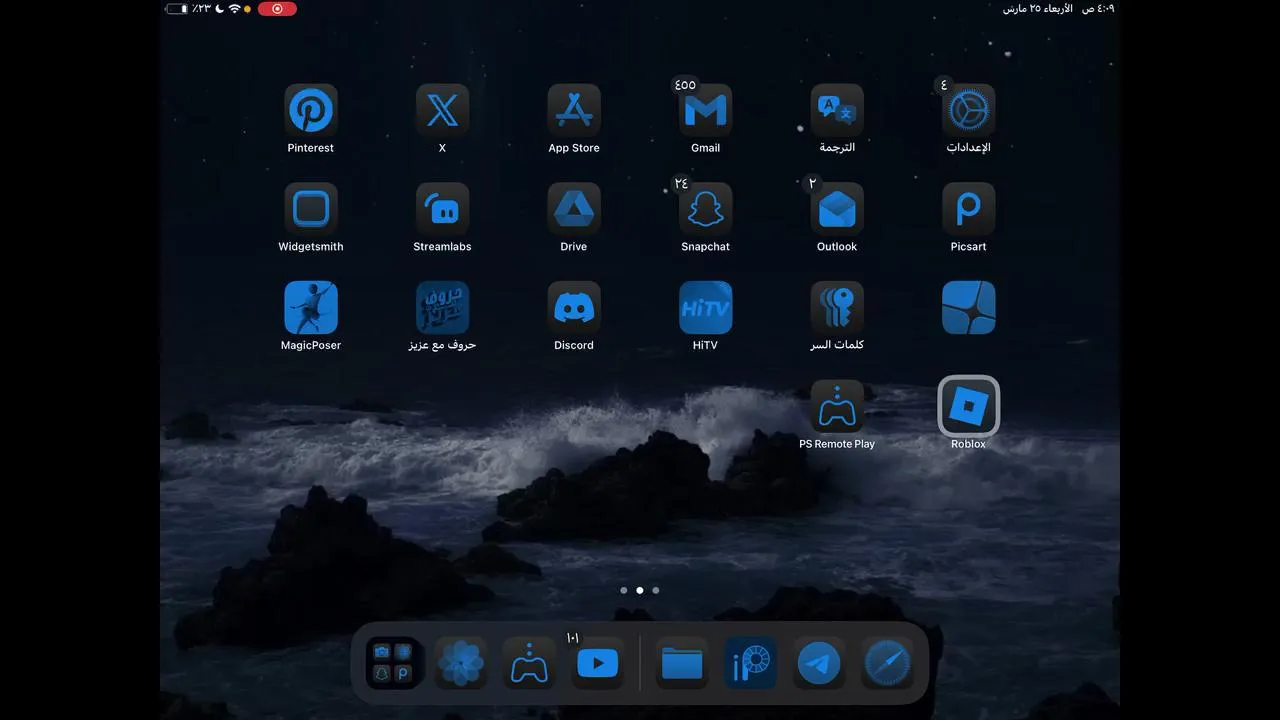Tap the 'Widgetsmith' label text
This screenshot has width=1280, height=720.
click(311, 247)
